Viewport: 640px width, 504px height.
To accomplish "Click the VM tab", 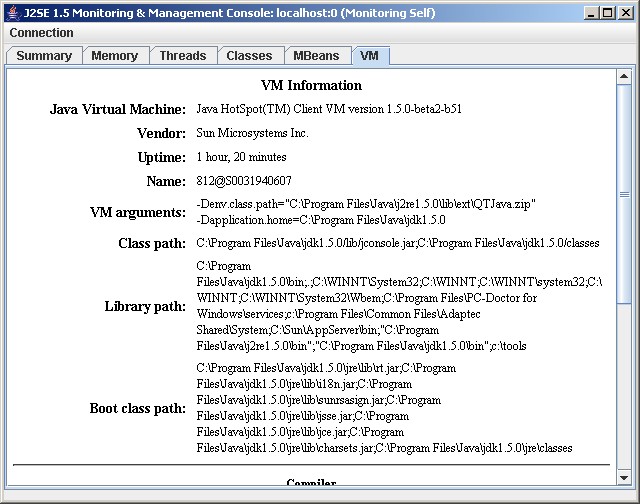I will click(370, 56).
